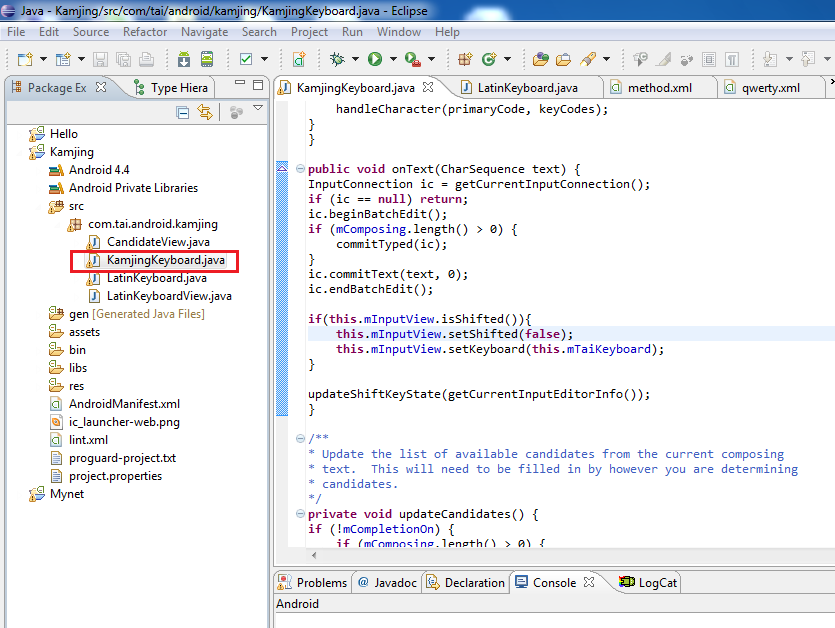Click the Open Type icon

tap(540, 59)
